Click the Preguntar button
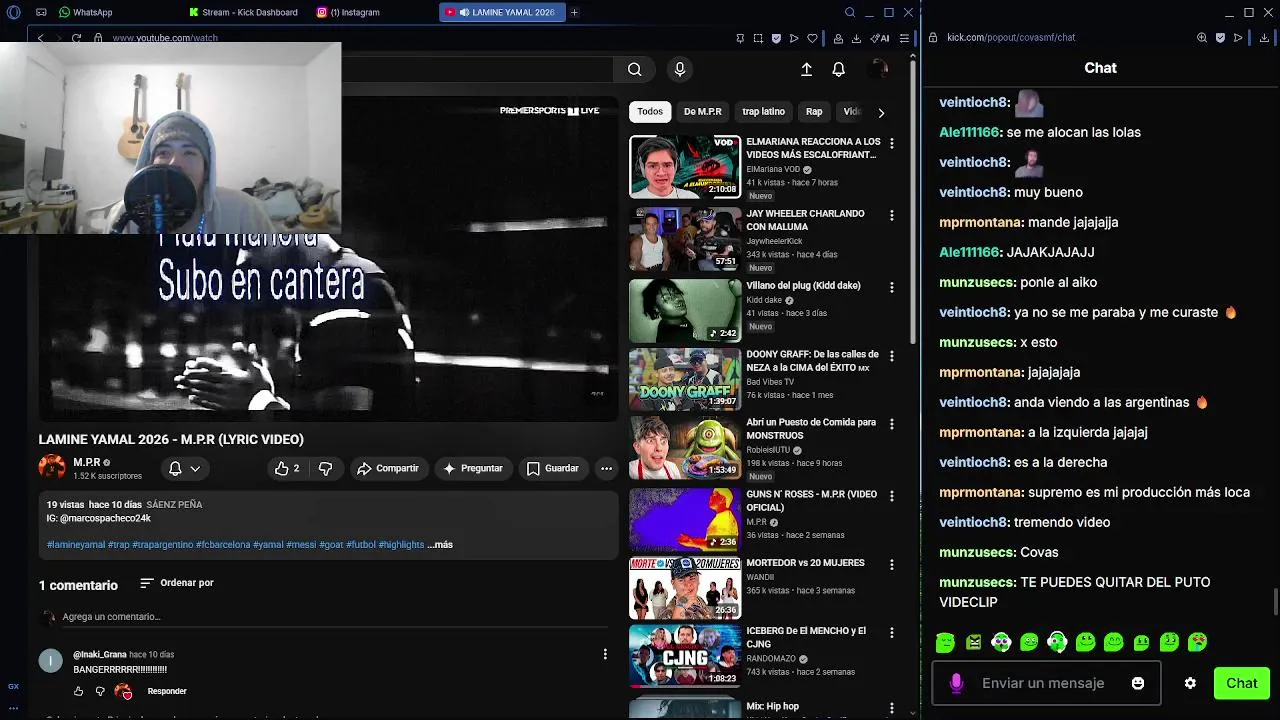Viewport: 1280px width, 720px height. click(473, 468)
